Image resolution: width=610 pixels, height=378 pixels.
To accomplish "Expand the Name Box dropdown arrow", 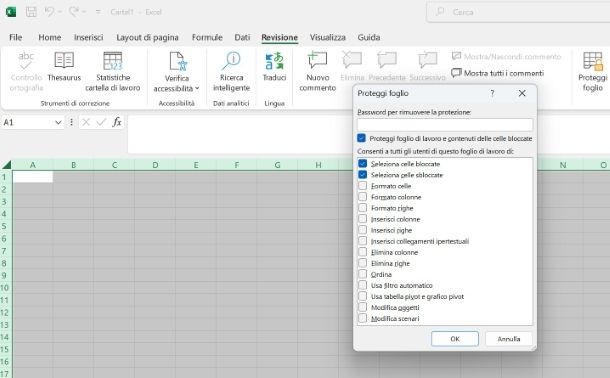I will coord(58,122).
